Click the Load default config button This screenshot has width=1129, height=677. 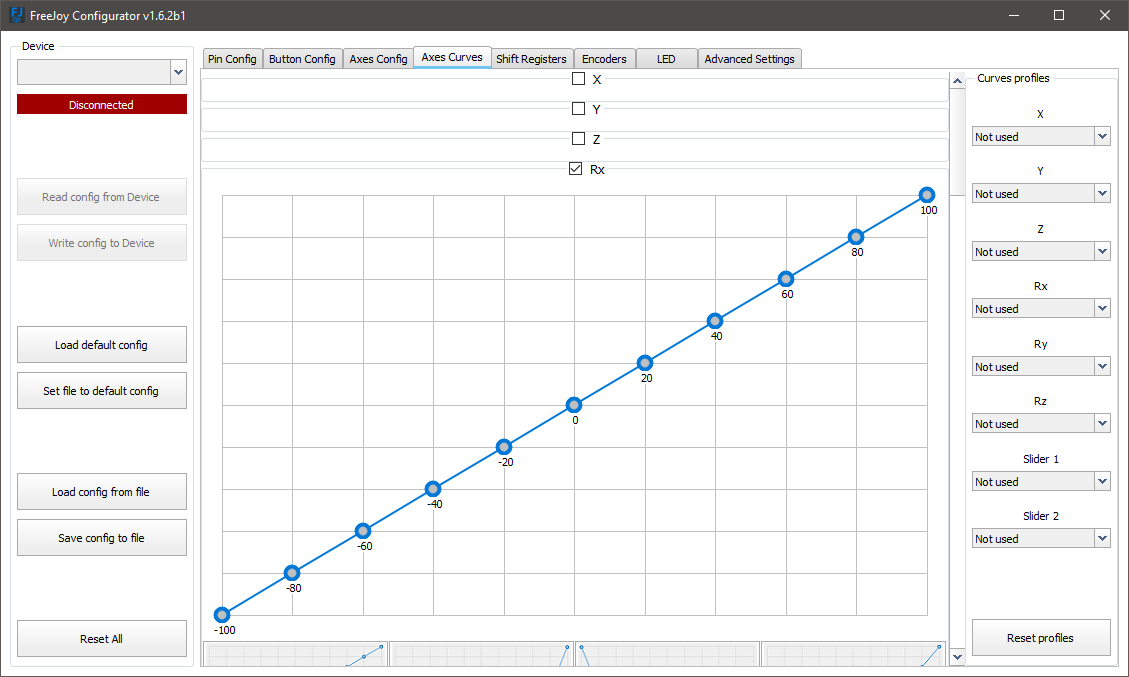point(102,345)
